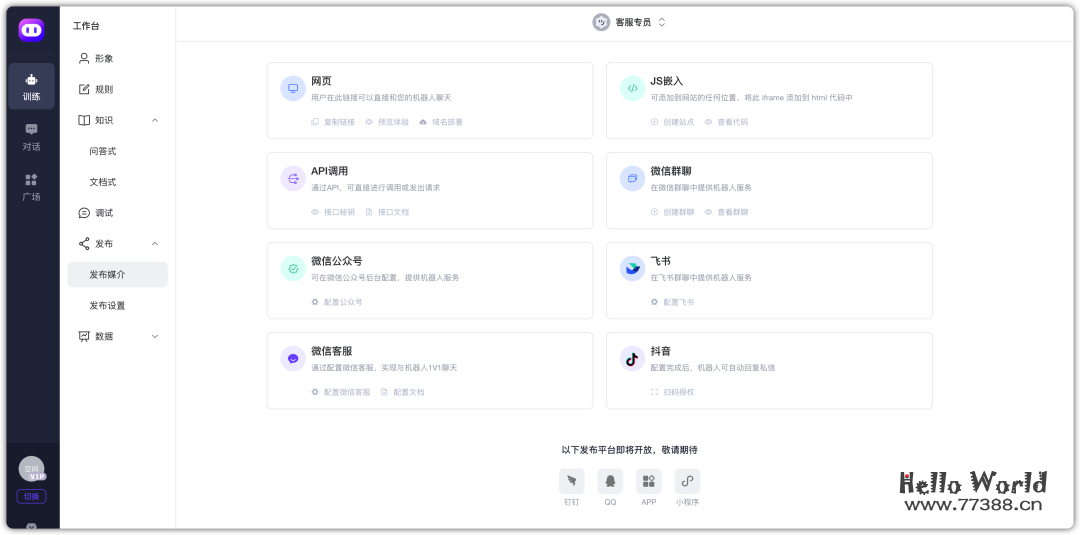Click the 形象 person icon
Image resolution: width=1080 pixels, height=535 pixels.
[84, 59]
